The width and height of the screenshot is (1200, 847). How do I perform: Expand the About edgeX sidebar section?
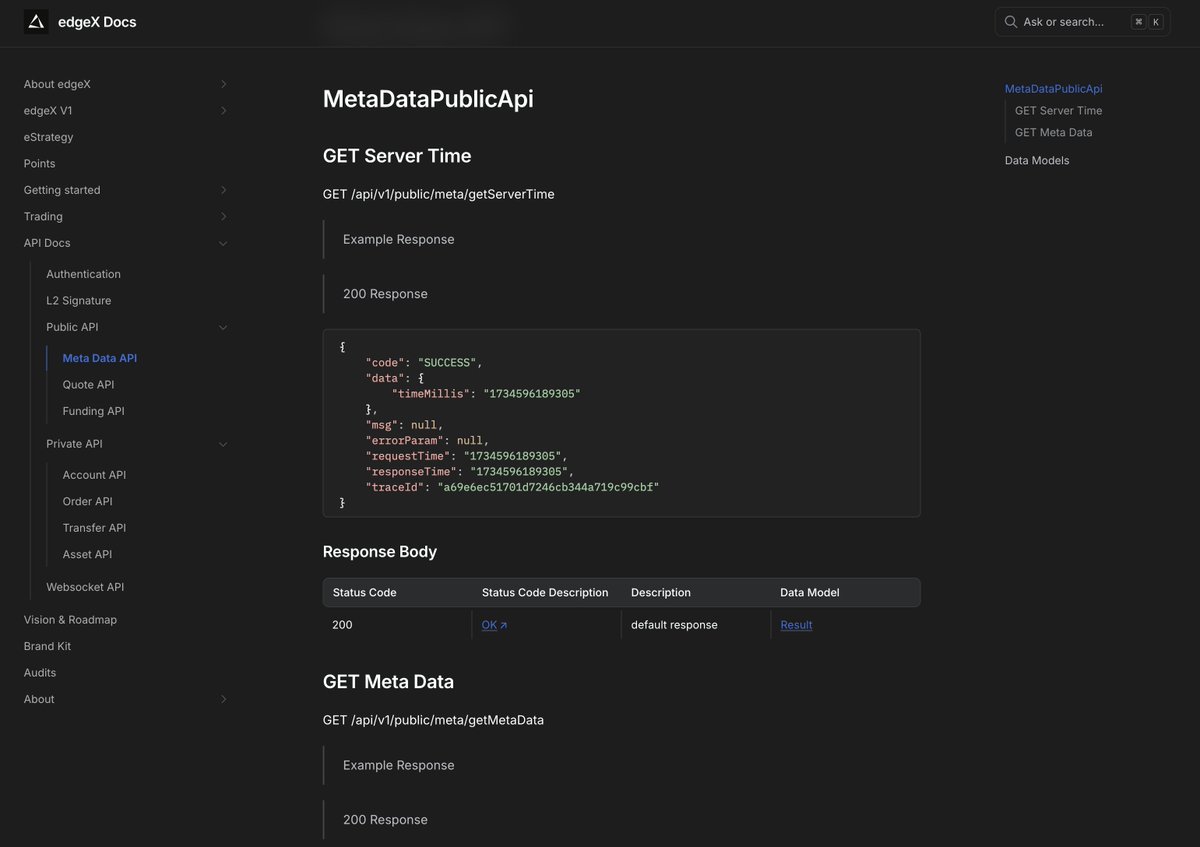(x=223, y=84)
